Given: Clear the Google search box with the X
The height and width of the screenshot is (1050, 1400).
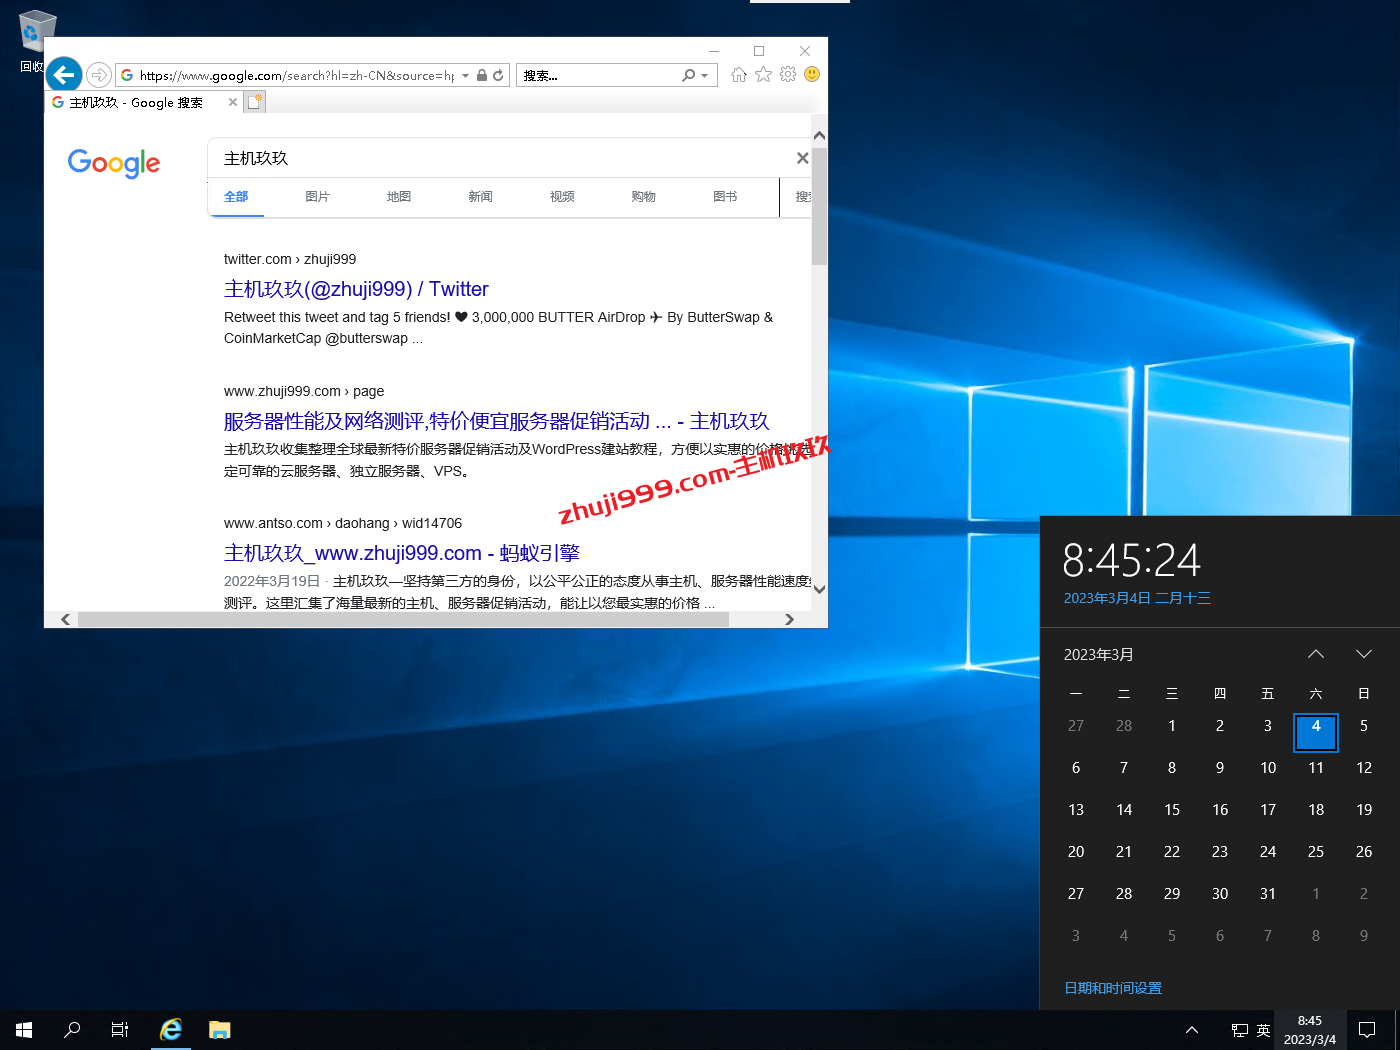Looking at the screenshot, I should 802,158.
